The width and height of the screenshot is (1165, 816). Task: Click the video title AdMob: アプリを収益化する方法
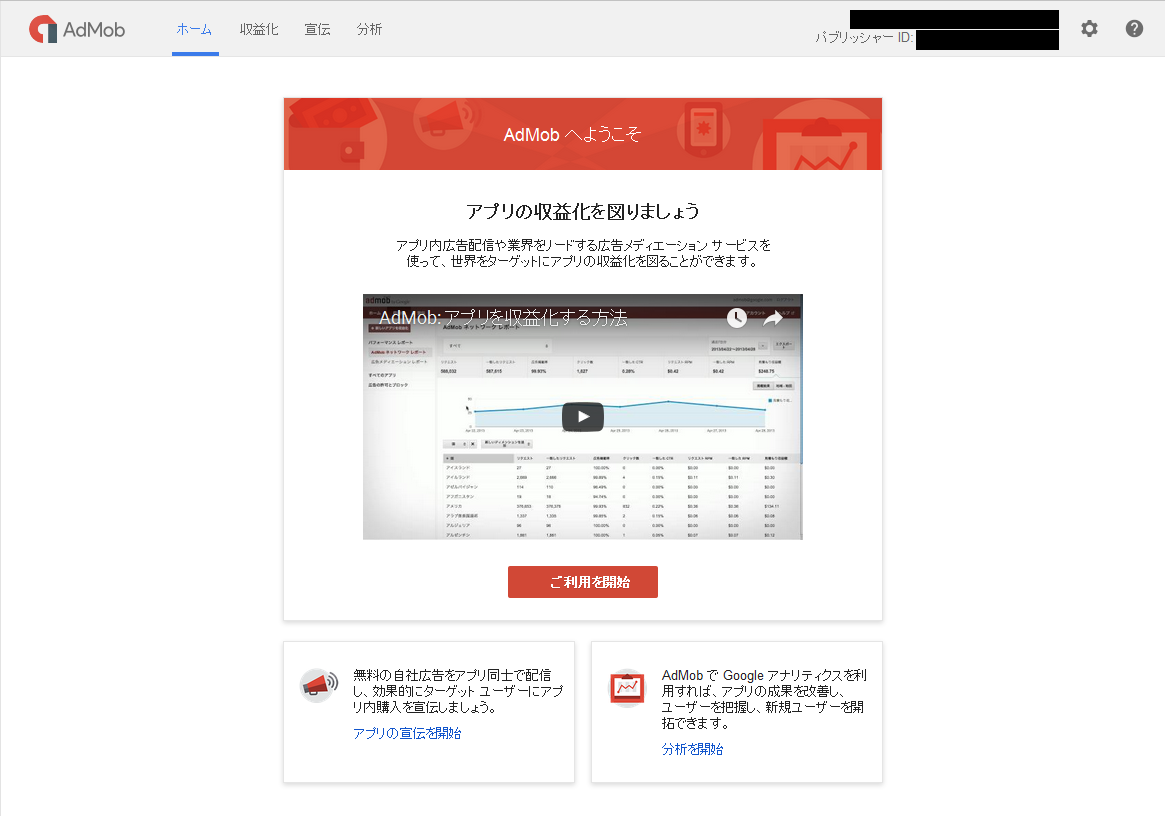coord(503,318)
